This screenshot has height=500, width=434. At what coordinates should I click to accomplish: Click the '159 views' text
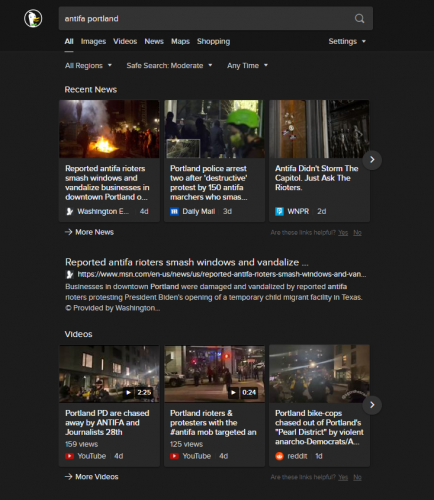pos(81,444)
